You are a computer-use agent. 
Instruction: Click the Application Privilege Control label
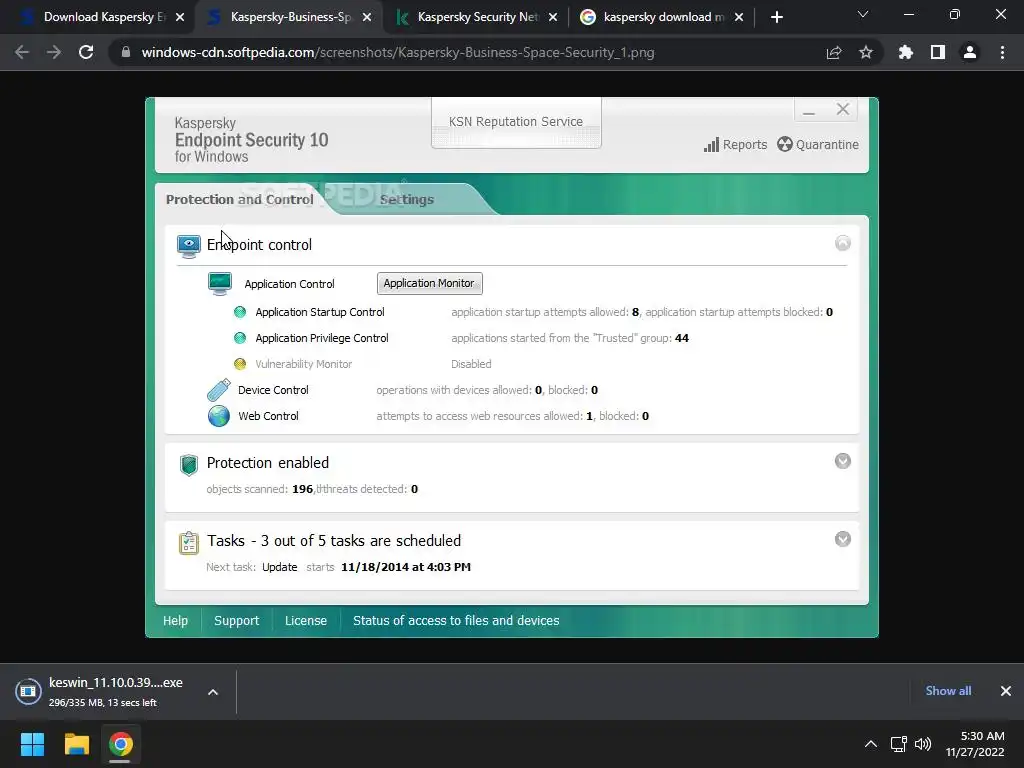point(322,338)
